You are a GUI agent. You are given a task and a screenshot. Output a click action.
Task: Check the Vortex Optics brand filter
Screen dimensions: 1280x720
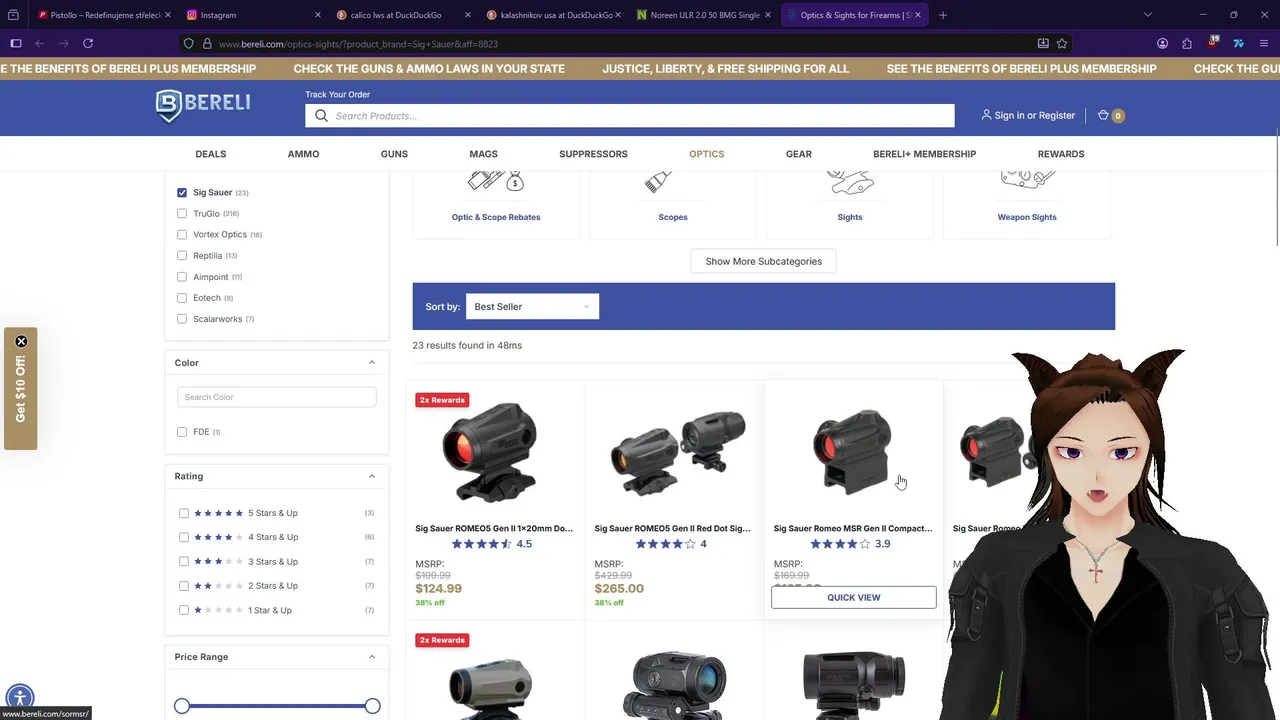coord(182,234)
